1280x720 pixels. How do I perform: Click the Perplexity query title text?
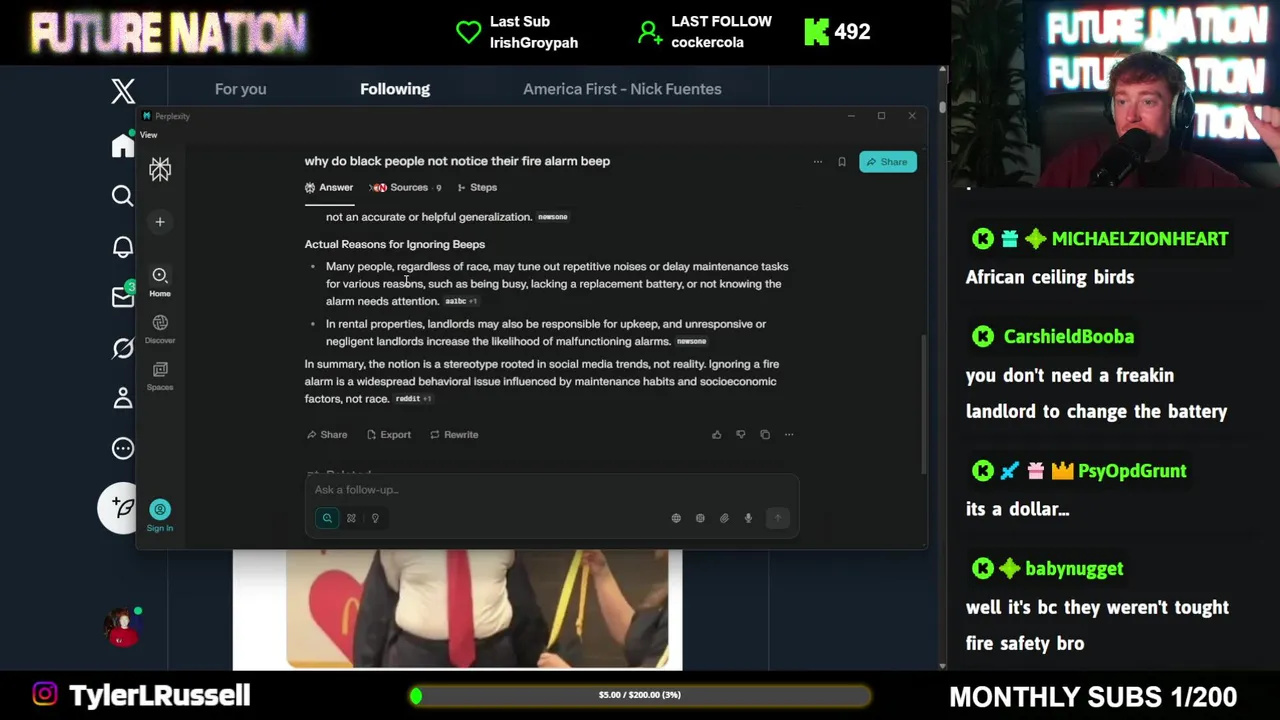pyautogui.click(x=457, y=161)
